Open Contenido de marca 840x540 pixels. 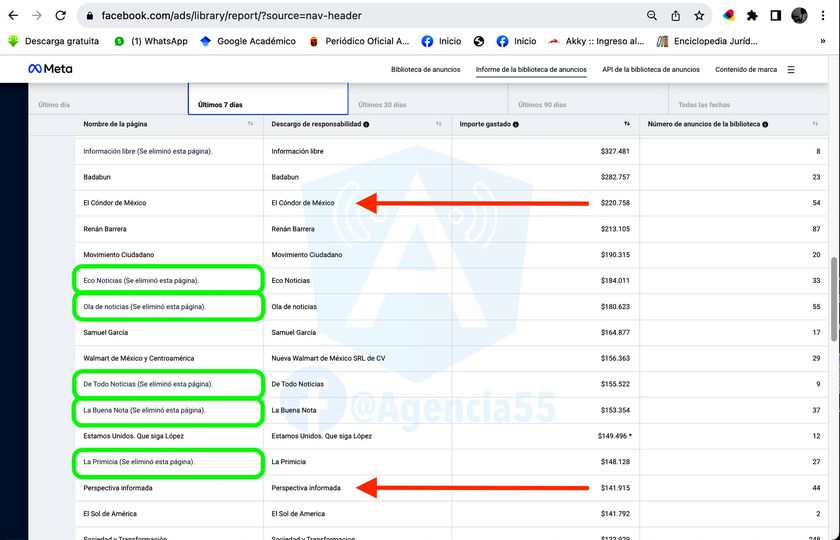[x=746, y=70]
